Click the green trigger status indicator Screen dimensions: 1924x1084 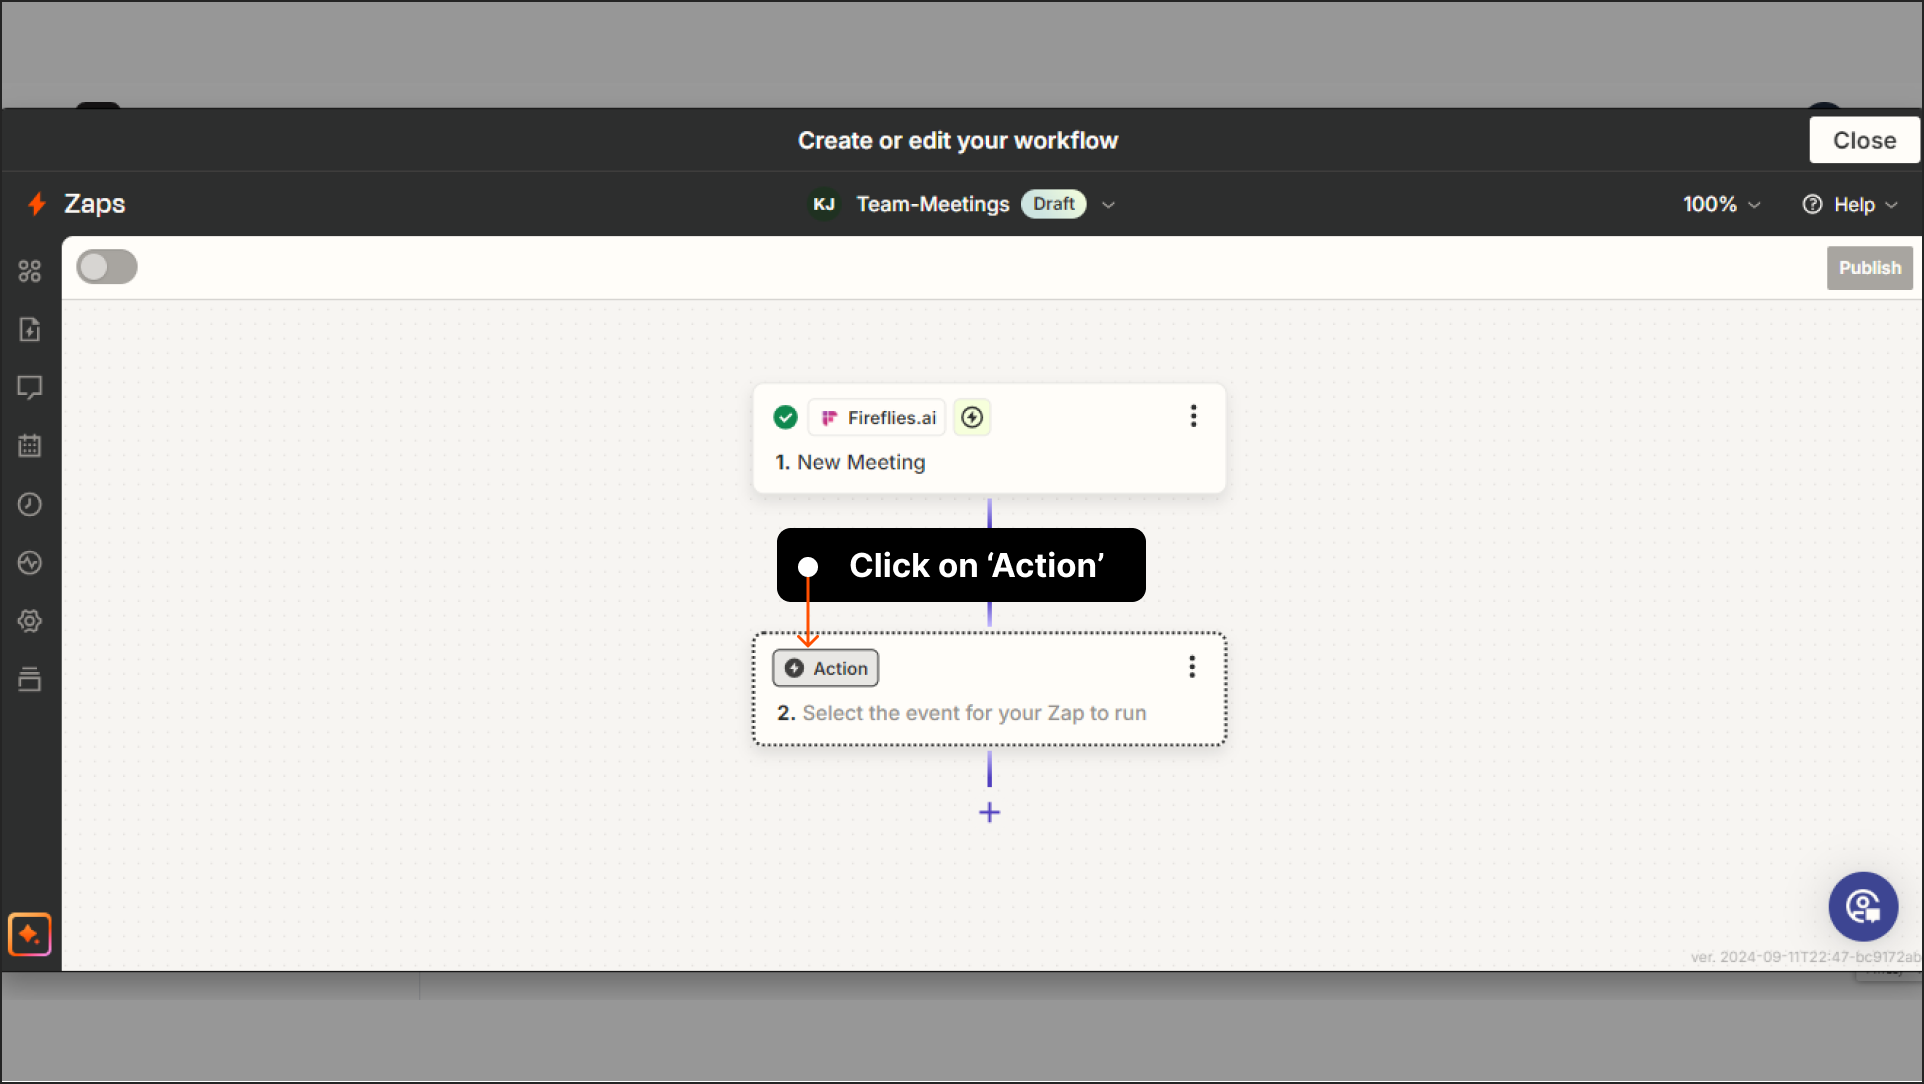pos(786,418)
